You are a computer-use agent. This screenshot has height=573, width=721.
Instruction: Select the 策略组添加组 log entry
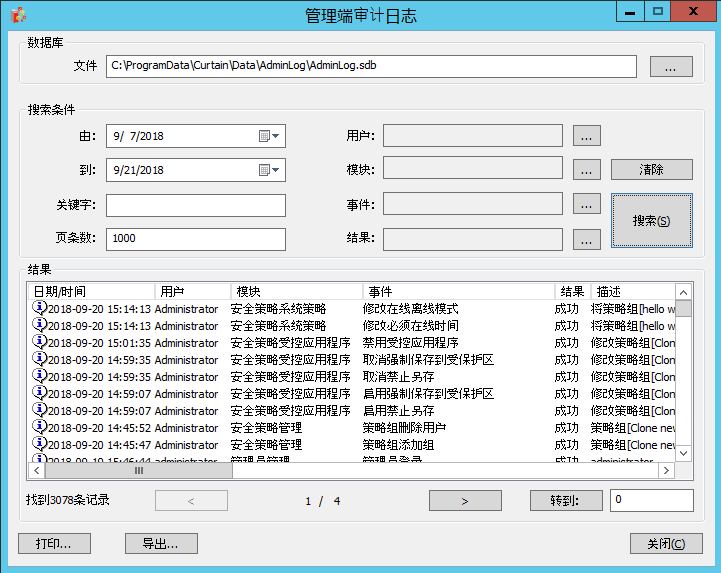tap(352, 445)
